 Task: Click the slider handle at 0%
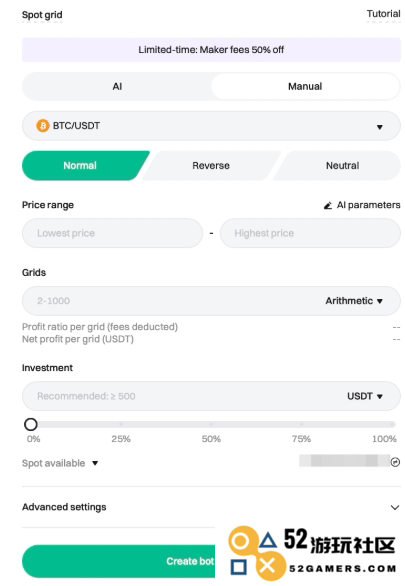click(31, 424)
